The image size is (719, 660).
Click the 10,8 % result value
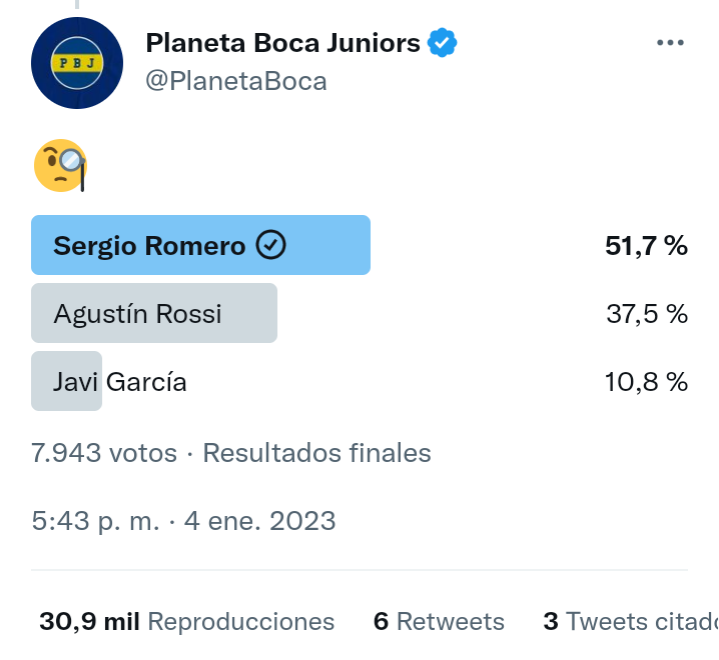coord(646,382)
